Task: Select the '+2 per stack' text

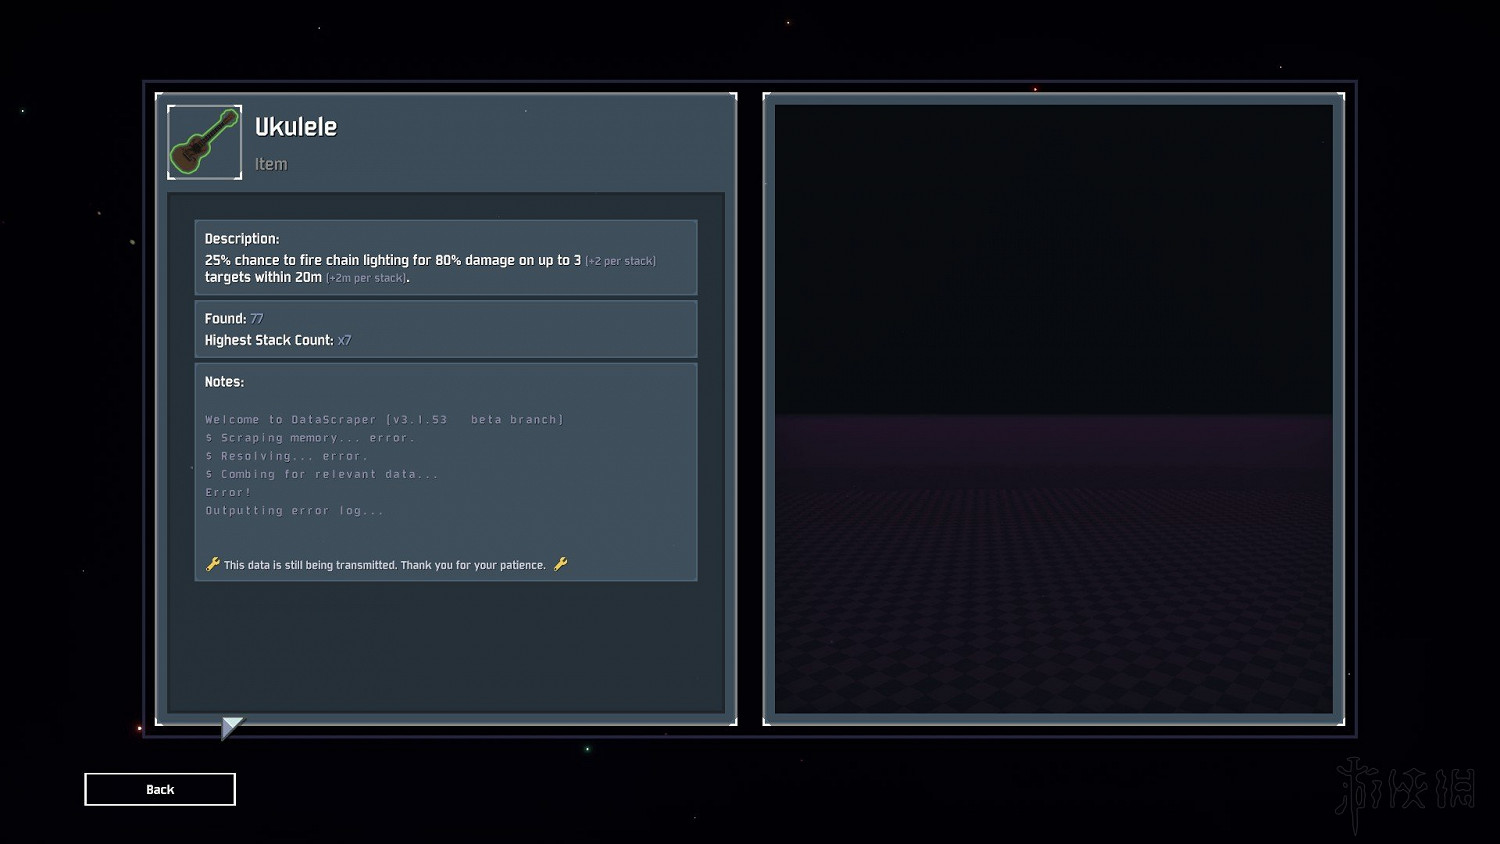Action: 620,261
